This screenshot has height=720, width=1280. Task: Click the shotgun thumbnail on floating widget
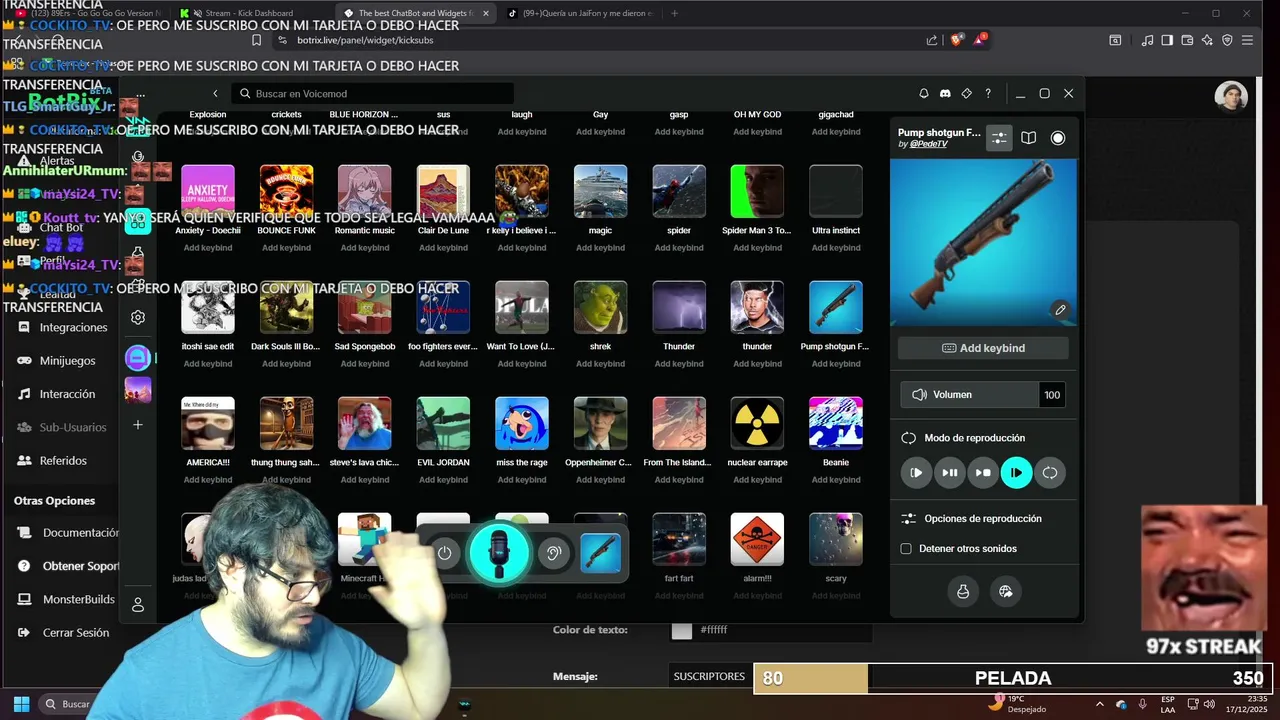[600, 553]
